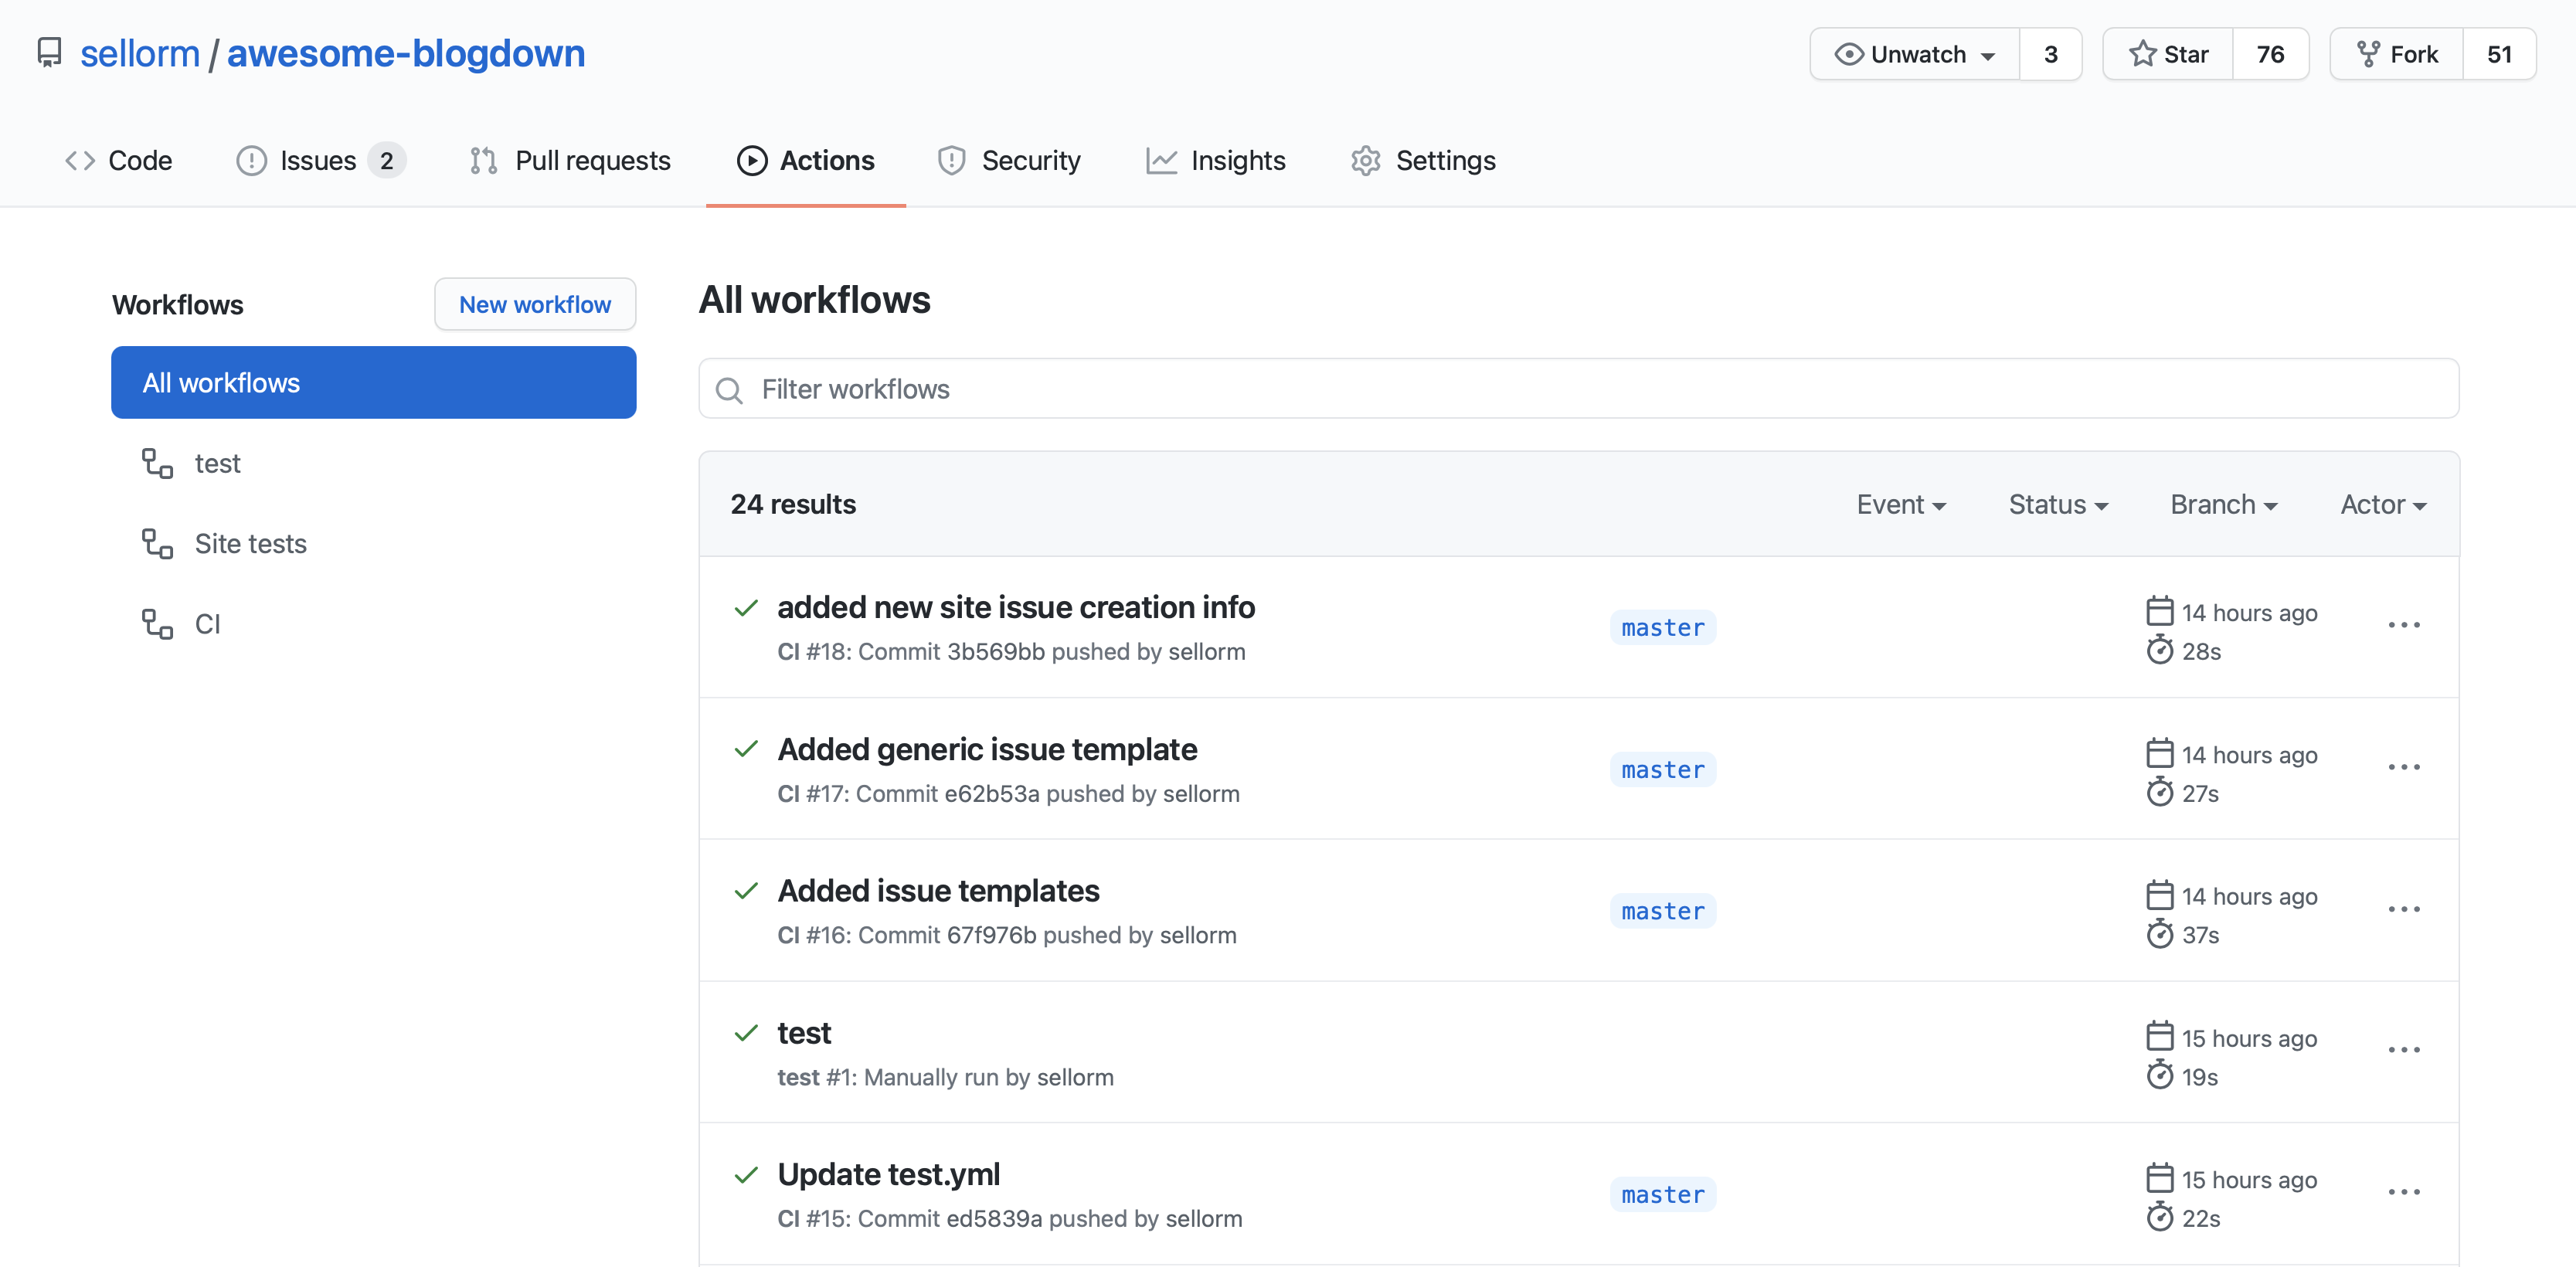This screenshot has width=2576, height=1267.
Task: Click success checkmark on CI #17 run
Action: [x=746, y=750]
